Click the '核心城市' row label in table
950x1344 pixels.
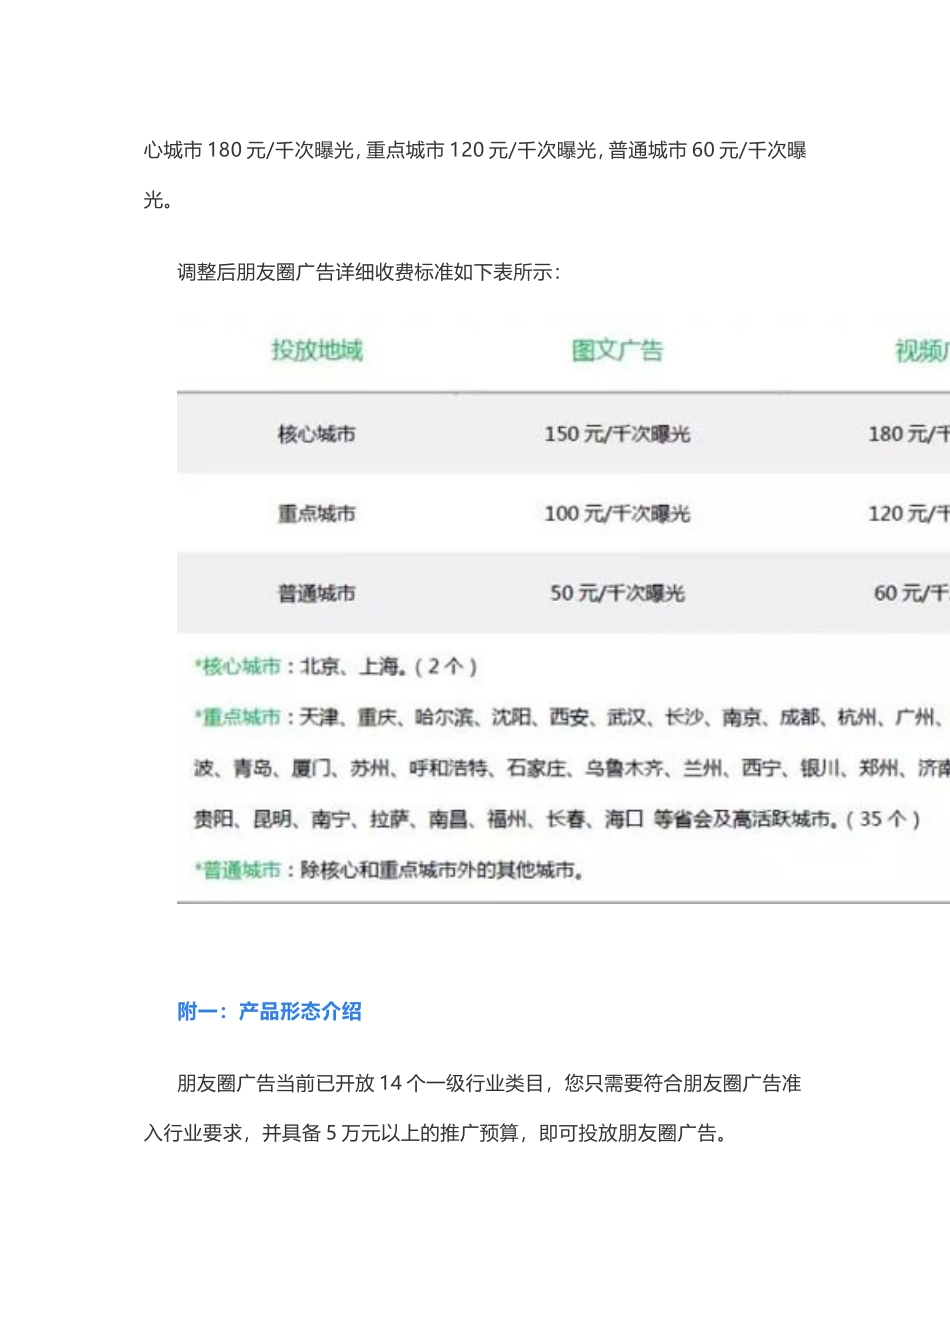(x=317, y=434)
